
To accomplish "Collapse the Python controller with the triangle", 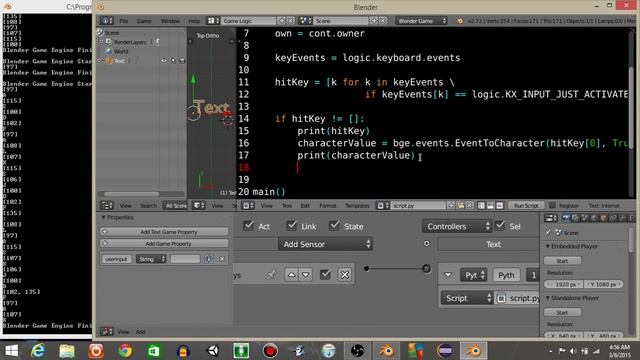I will click(448, 275).
